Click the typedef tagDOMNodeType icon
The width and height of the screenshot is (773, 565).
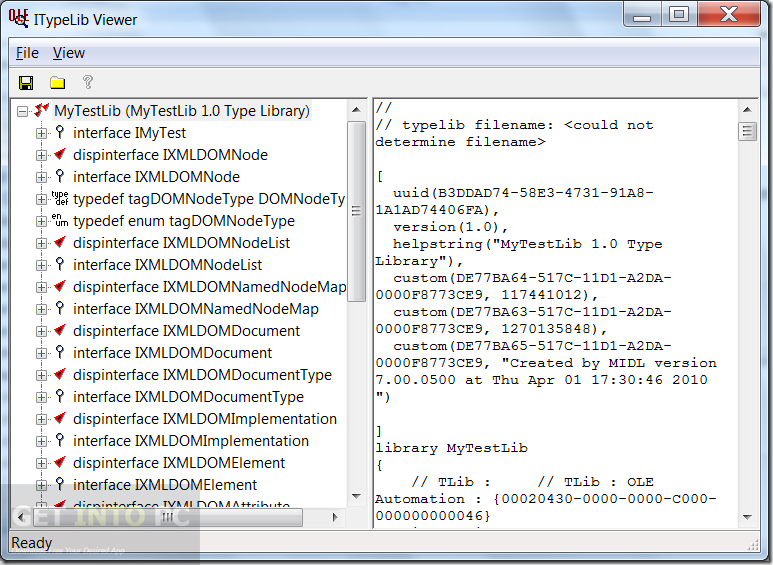pyautogui.click(x=60, y=199)
